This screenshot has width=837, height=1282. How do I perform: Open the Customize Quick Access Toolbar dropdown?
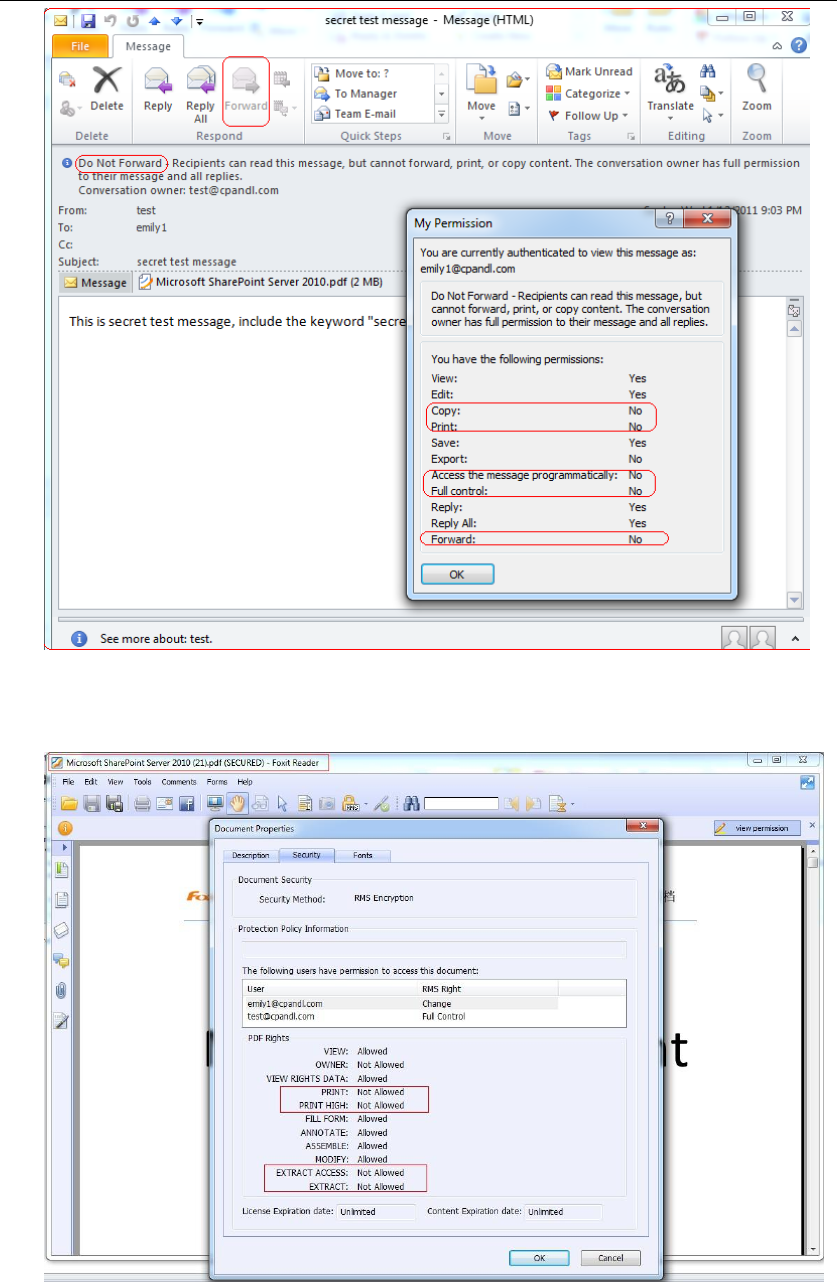(x=200, y=20)
